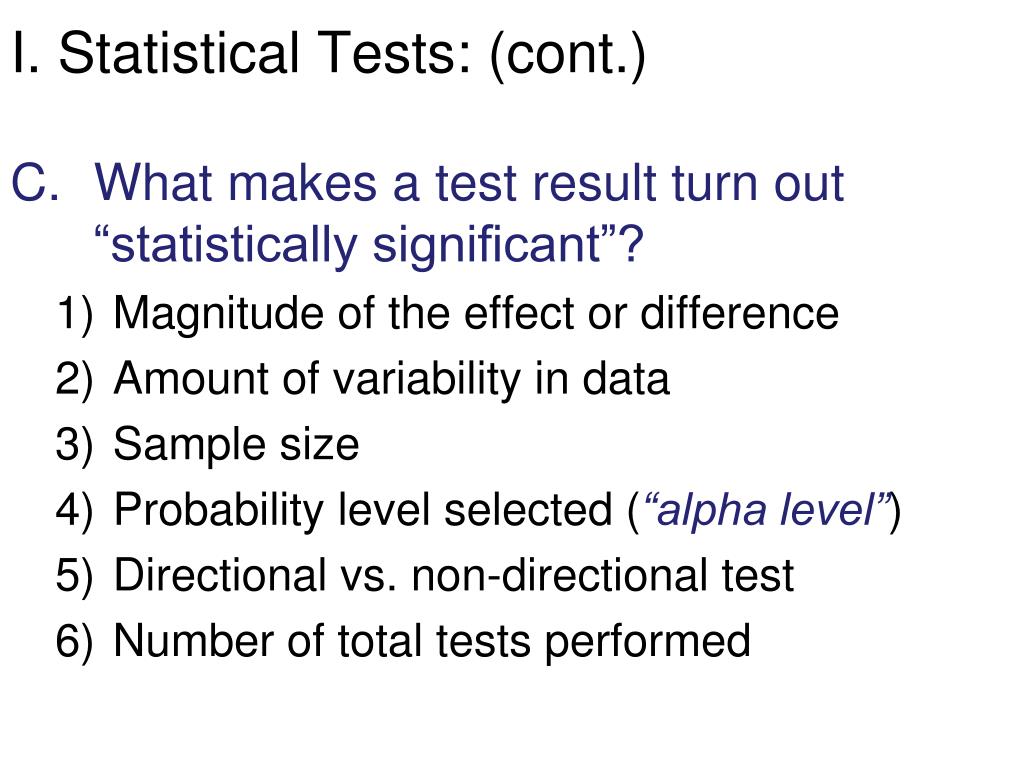The image size is (1024, 768).
Task: Select 'Directional vs. non-directional test' item
Action: (454, 575)
